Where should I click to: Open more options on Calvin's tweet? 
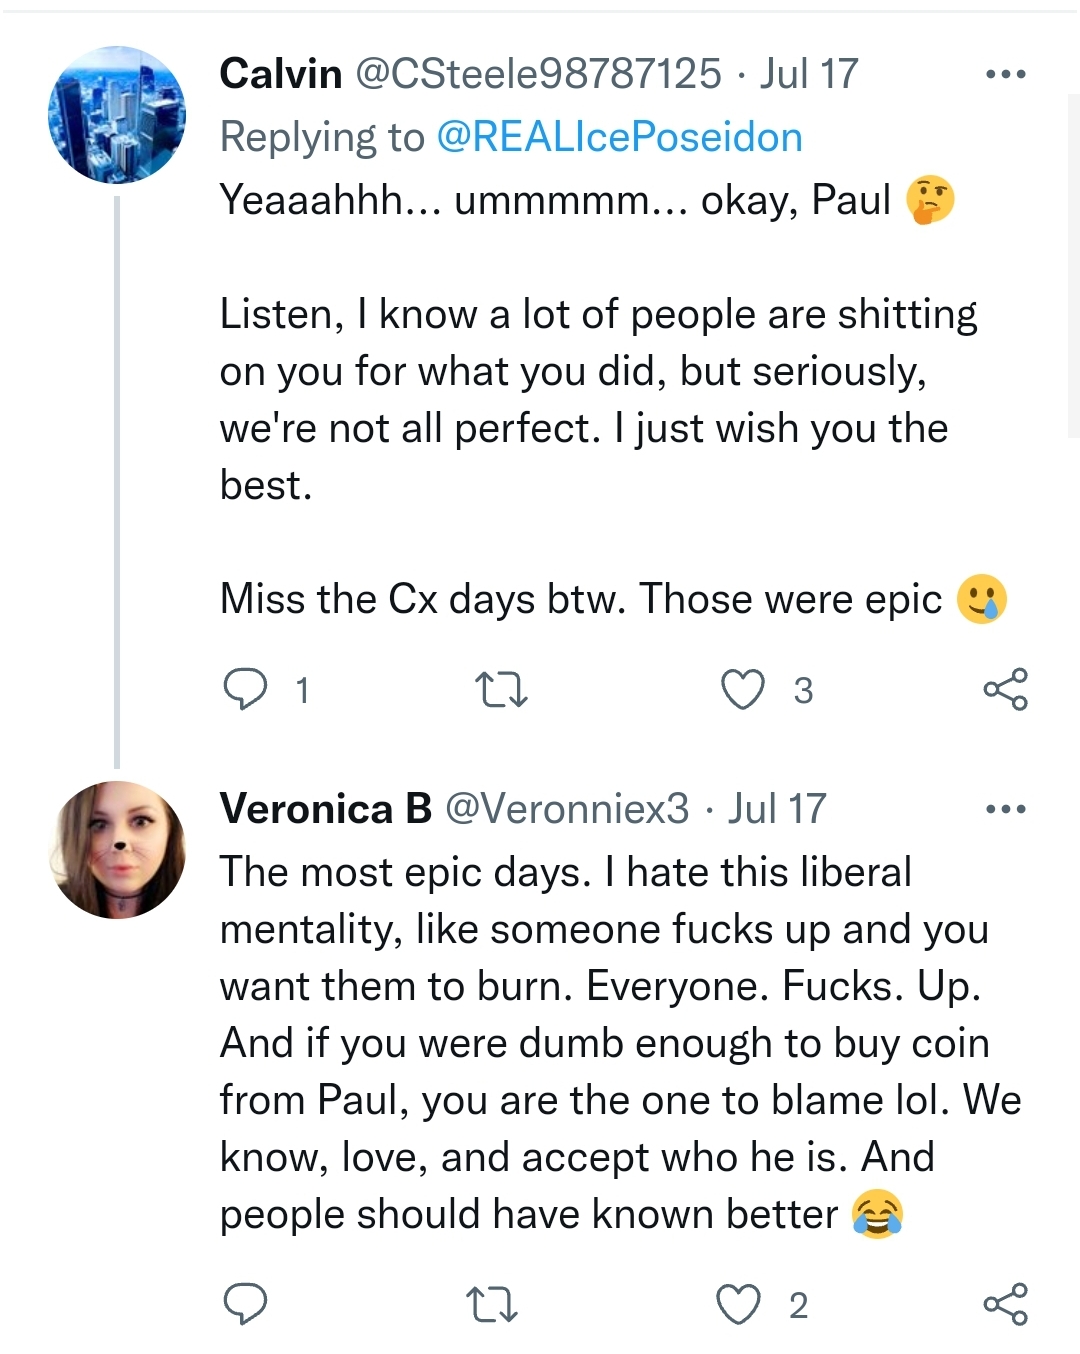tap(1005, 74)
